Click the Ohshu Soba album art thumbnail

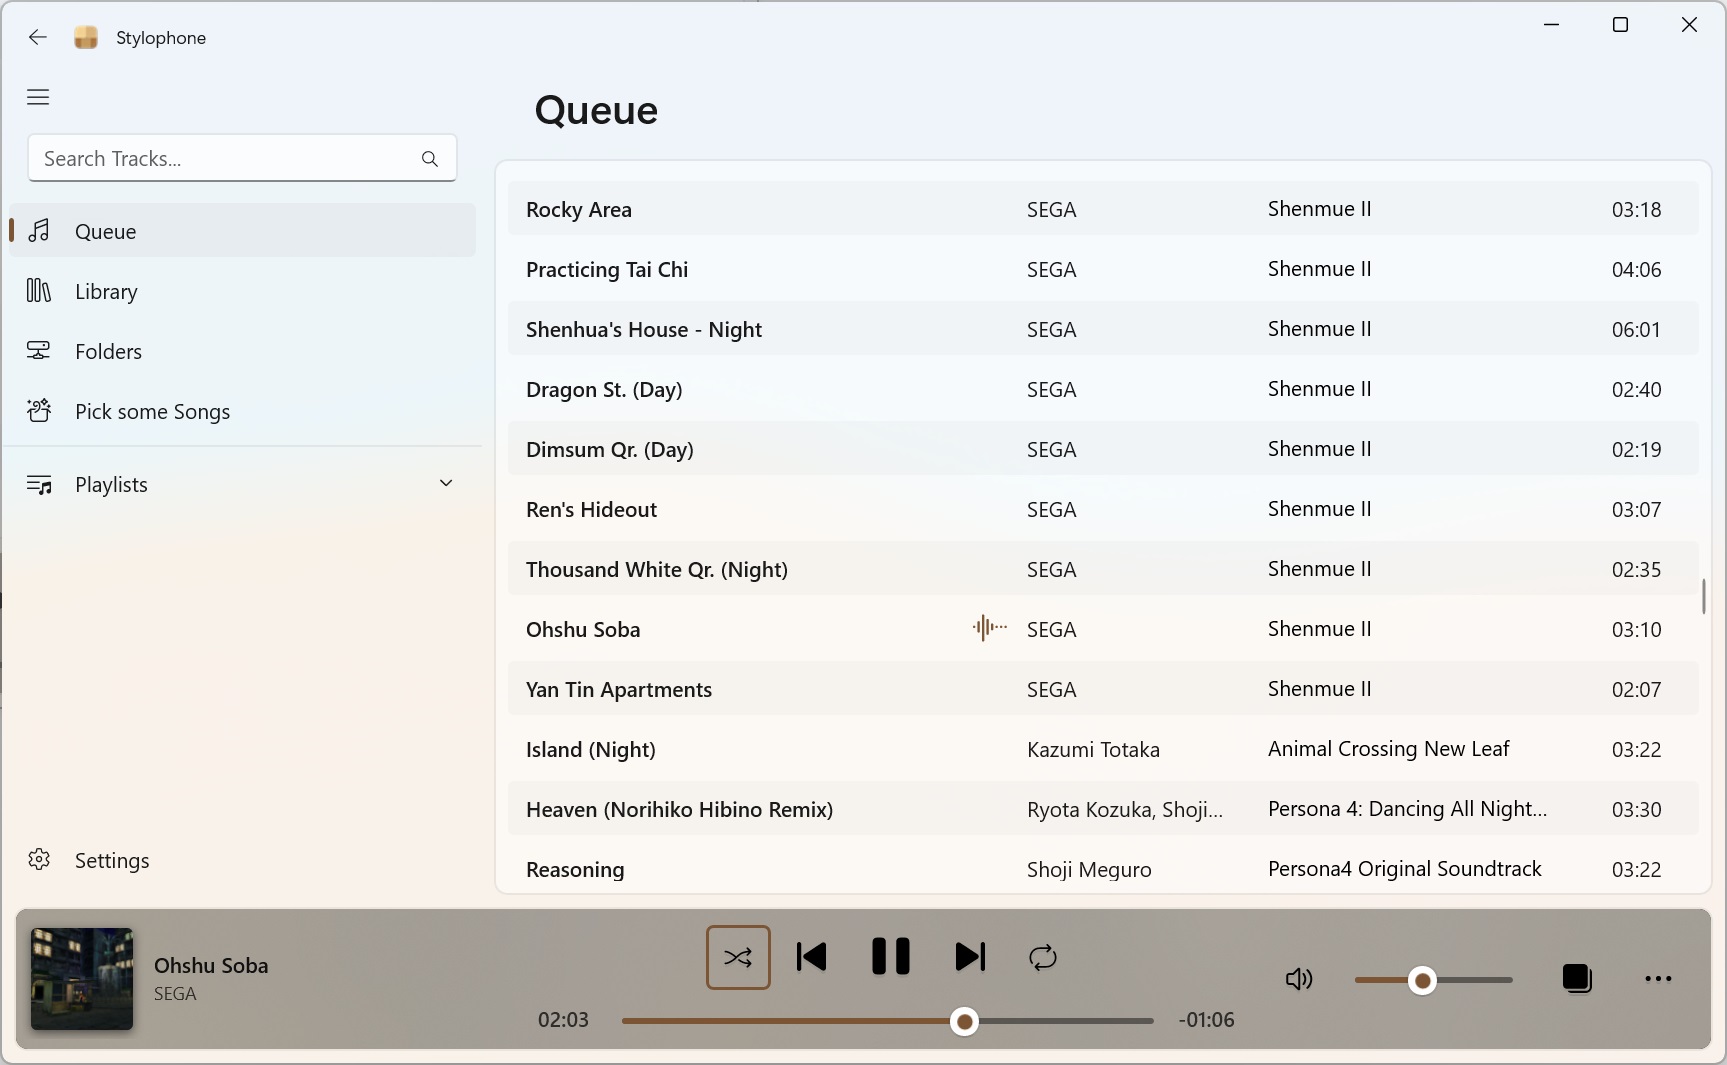point(82,979)
